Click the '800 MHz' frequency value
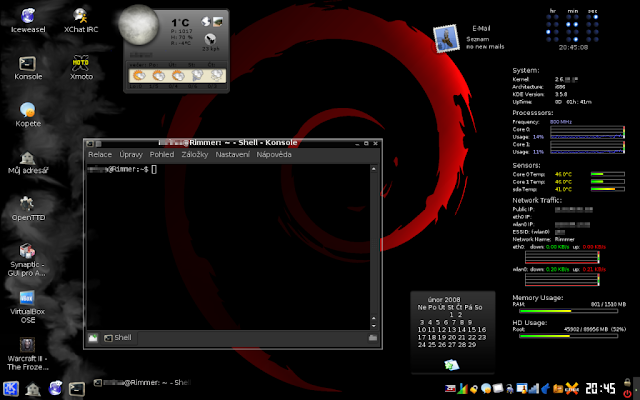 561,122
